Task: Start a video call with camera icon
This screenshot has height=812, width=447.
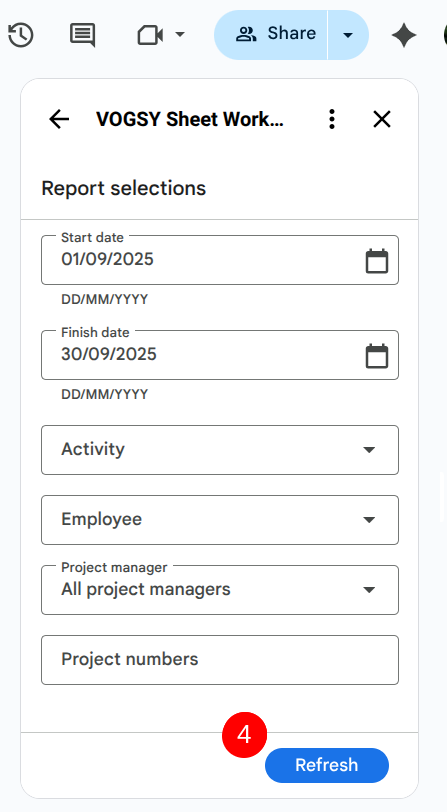Action: tap(150, 35)
